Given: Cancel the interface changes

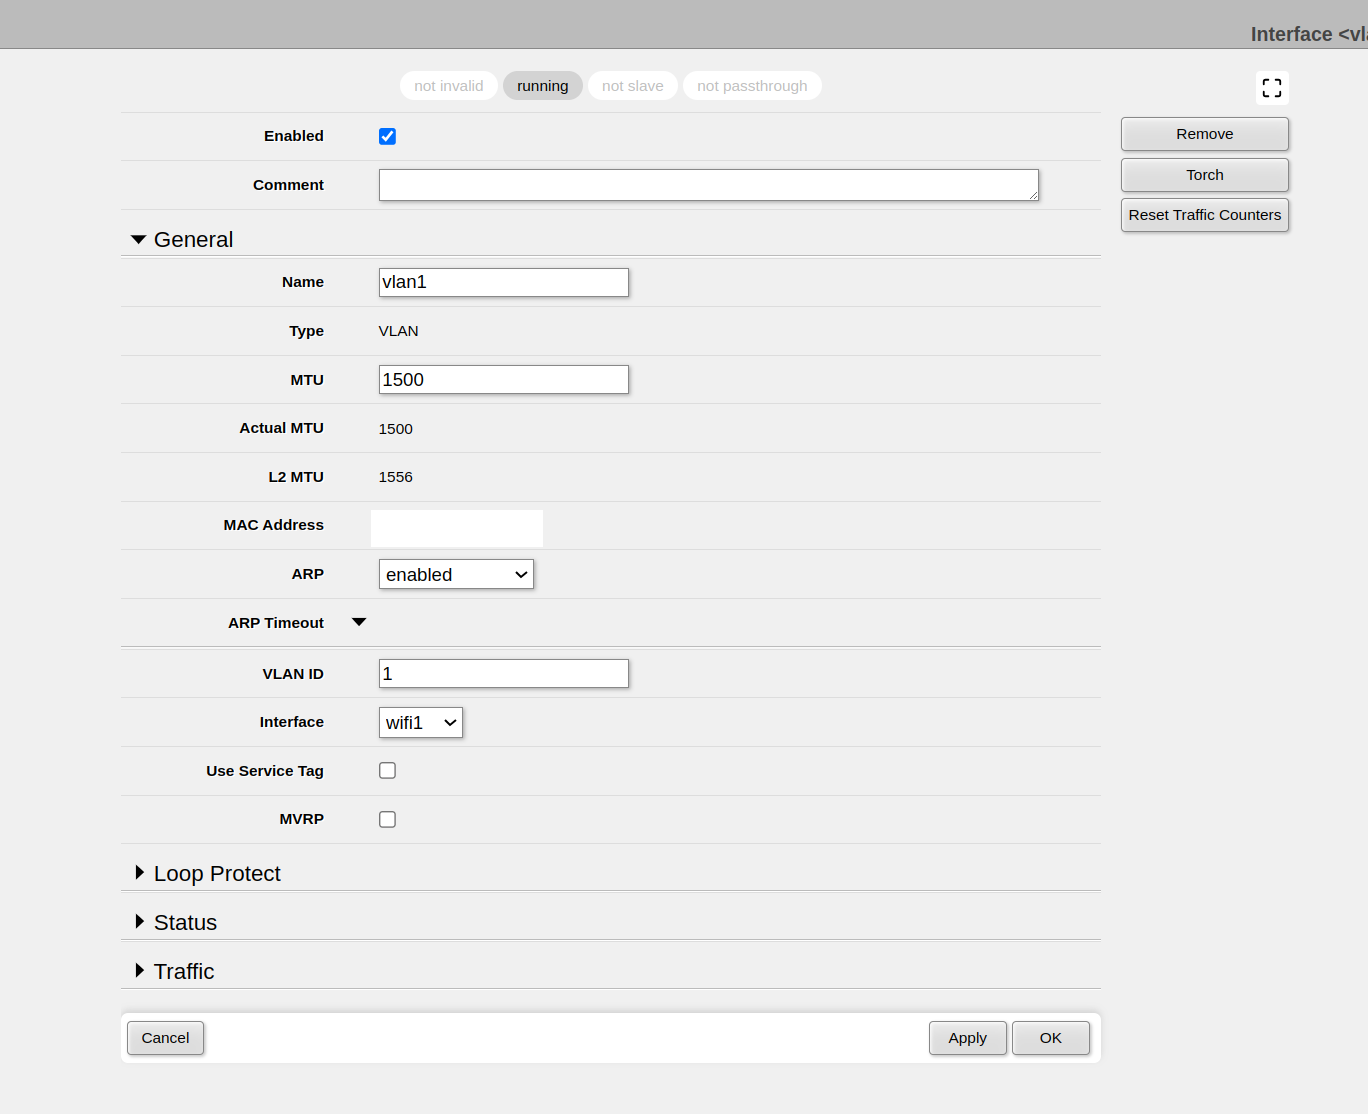Looking at the screenshot, I should [x=165, y=1038].
